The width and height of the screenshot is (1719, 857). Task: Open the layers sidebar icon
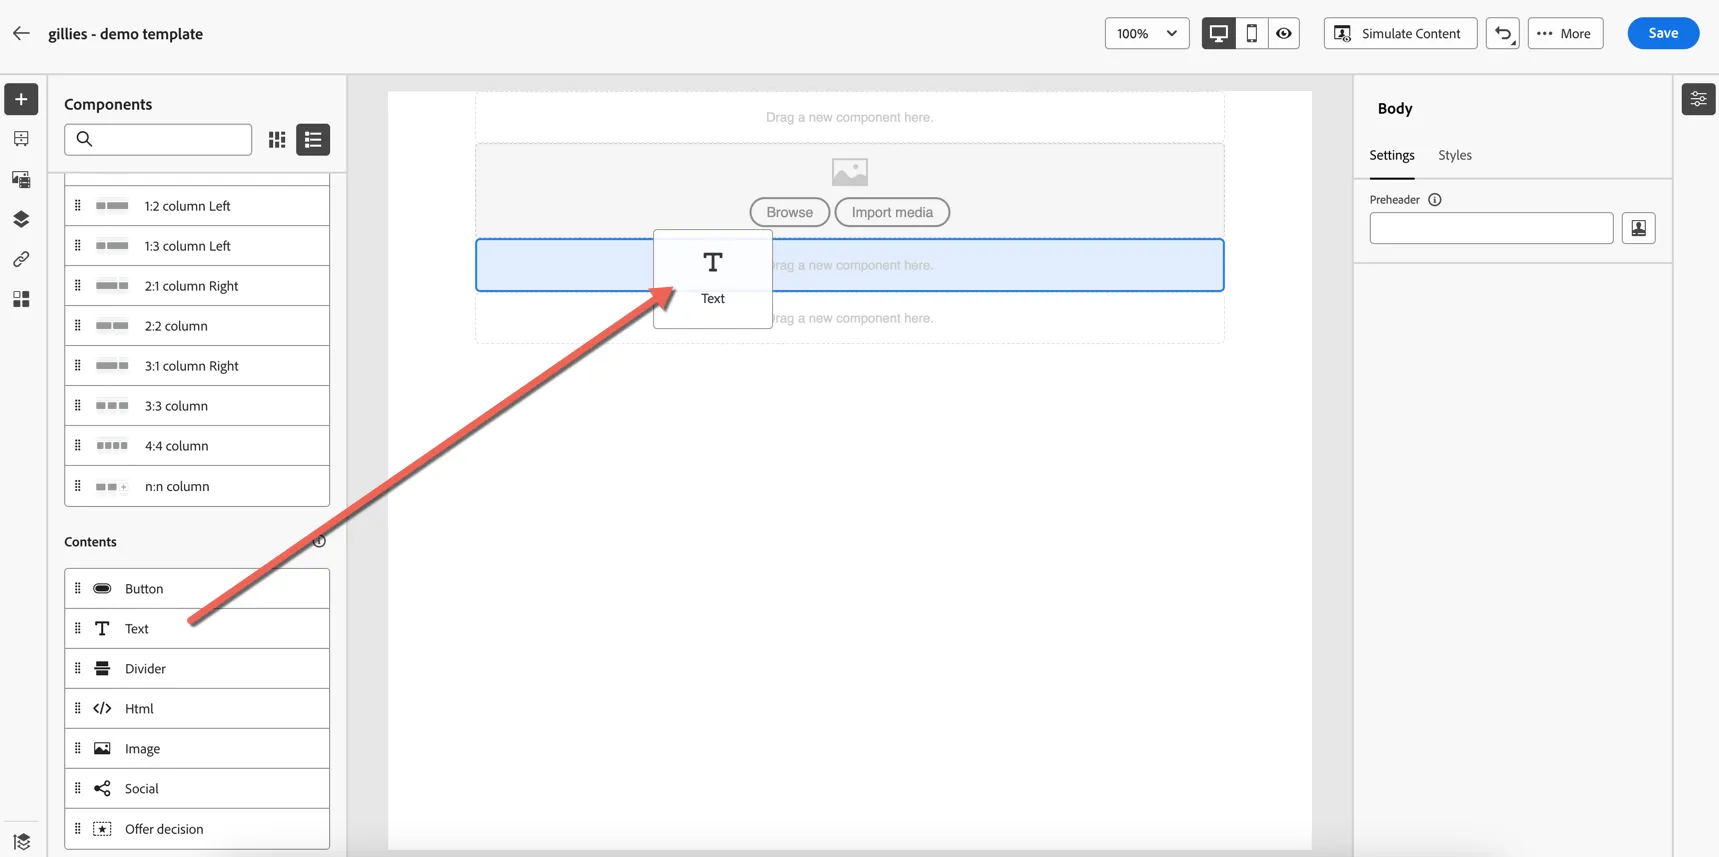pyautogui.click(x=21, y=219)
